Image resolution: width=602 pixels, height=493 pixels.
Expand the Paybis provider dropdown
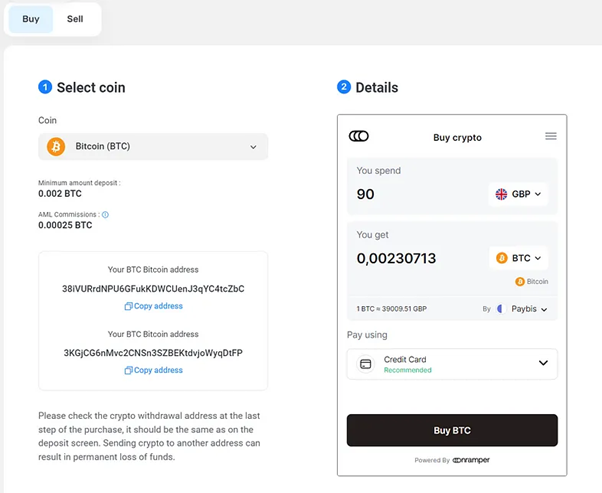point(529,310)
